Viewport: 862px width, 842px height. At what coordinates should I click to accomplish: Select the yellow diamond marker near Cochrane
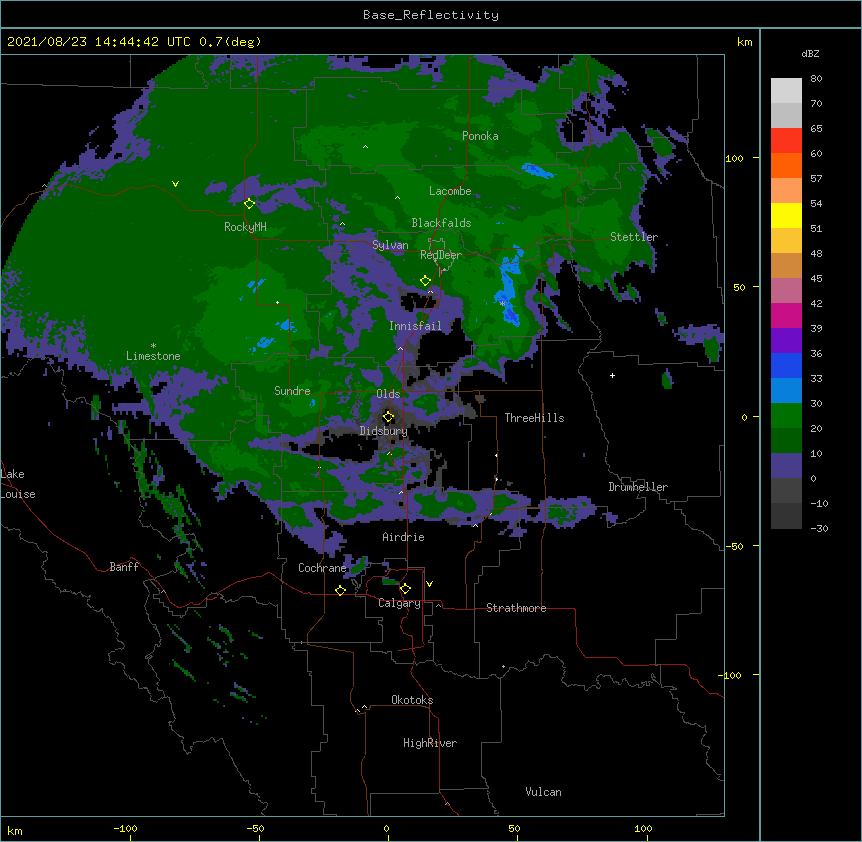point(340,590)
